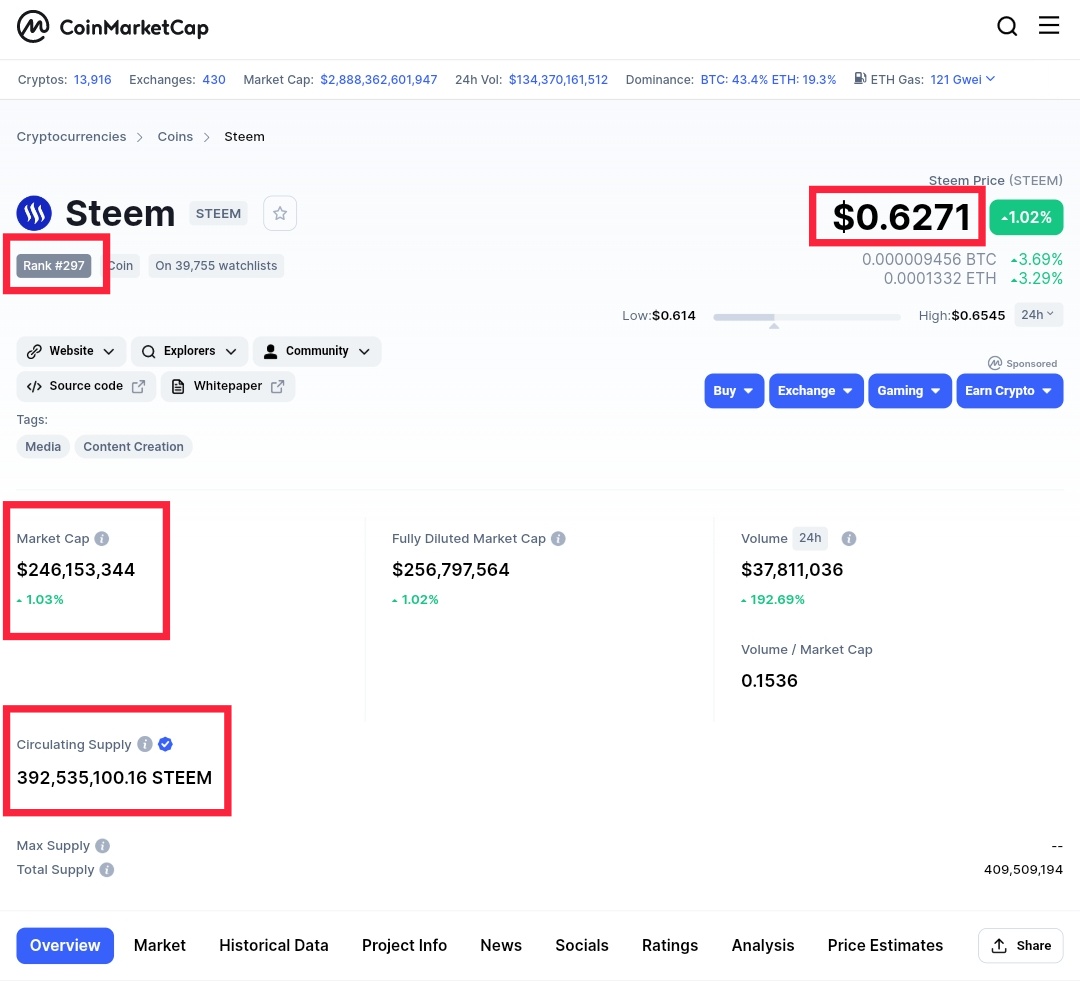Expand the Explorers dropdown
Image resolution: width=1080 pixels, height=1003 pixels.
(x=189, y=351)
